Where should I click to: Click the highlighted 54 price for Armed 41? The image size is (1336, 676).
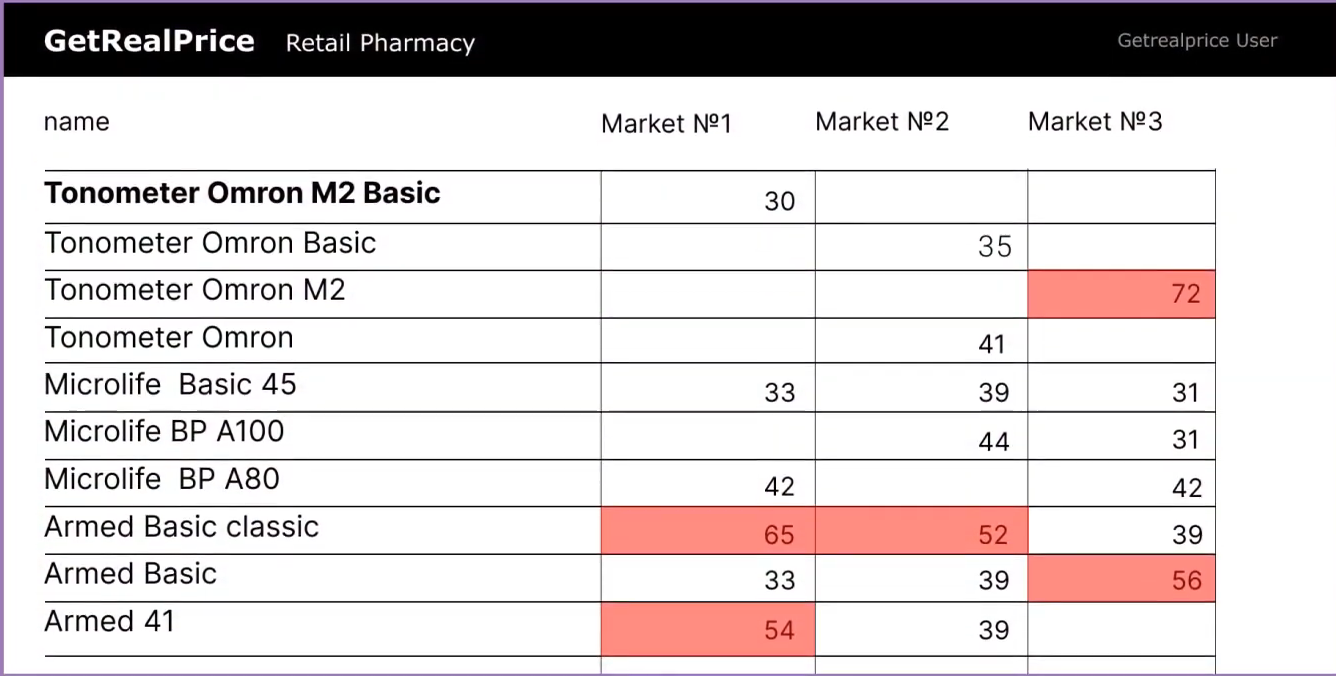[x=708, y=629]
